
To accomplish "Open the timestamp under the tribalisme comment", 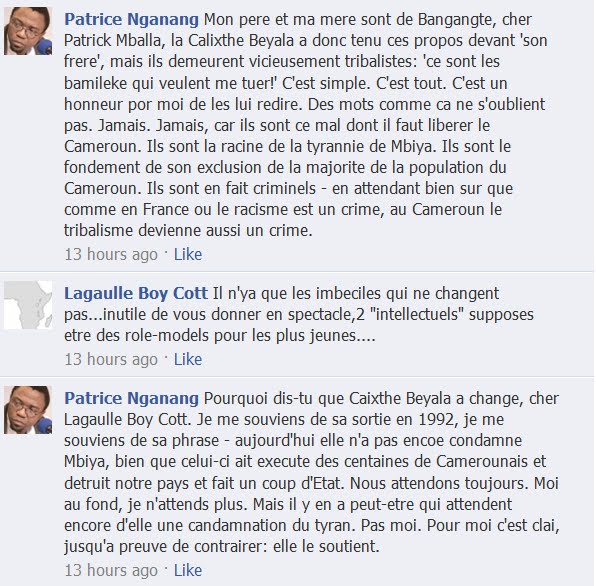I will pos(111,255).
